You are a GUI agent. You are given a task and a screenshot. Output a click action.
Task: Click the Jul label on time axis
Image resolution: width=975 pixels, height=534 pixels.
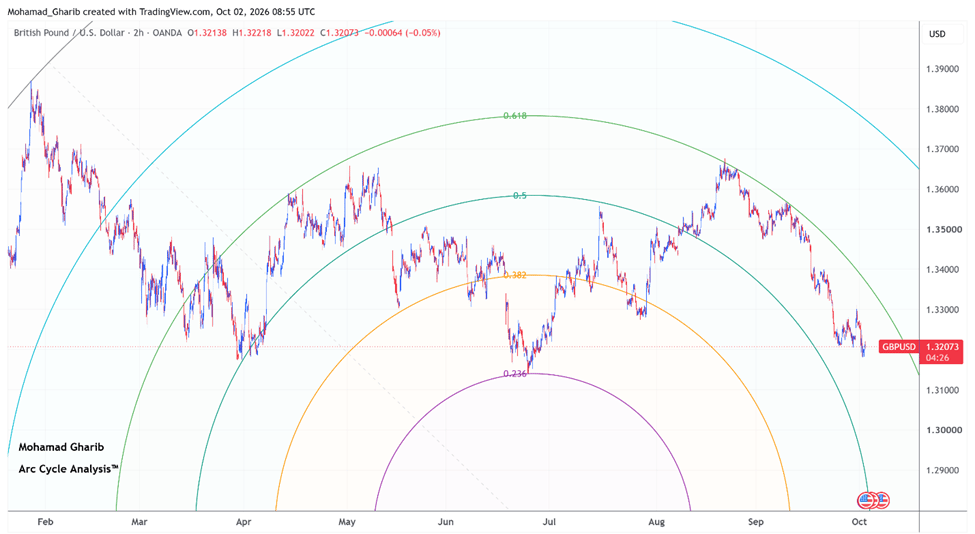[549, 522]
